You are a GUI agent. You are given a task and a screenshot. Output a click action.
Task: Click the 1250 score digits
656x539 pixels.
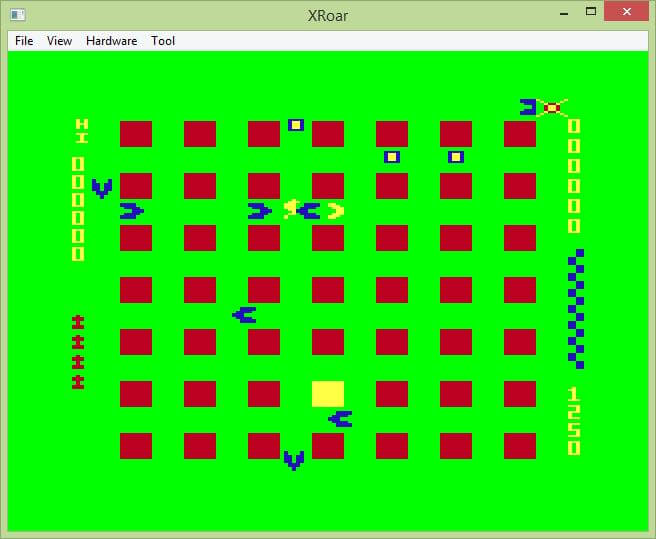point(574,421)
